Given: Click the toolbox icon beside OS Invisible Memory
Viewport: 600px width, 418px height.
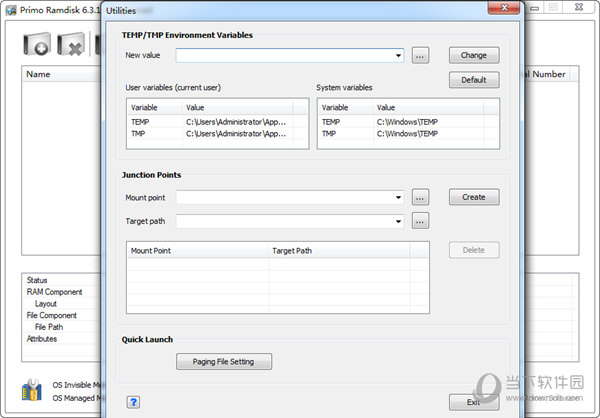Looking at the screenshot, I should (32, 390).
